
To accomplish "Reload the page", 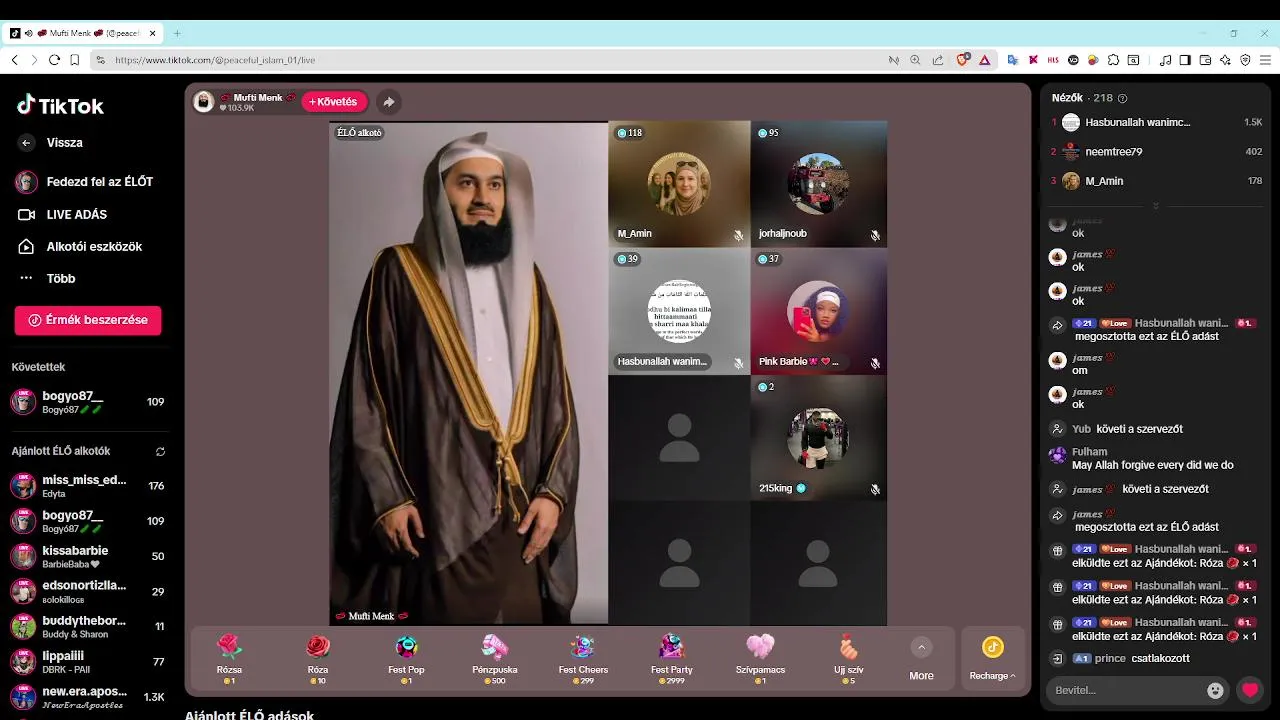I will coord(55,60).
